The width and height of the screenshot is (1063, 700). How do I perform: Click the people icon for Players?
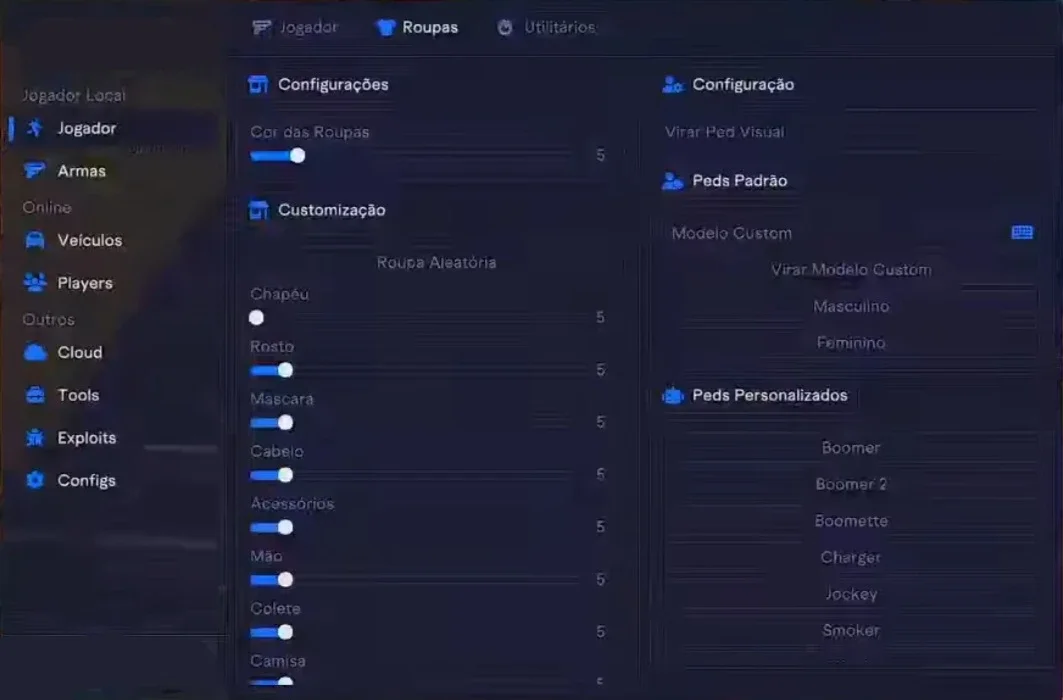coord(35,282)
